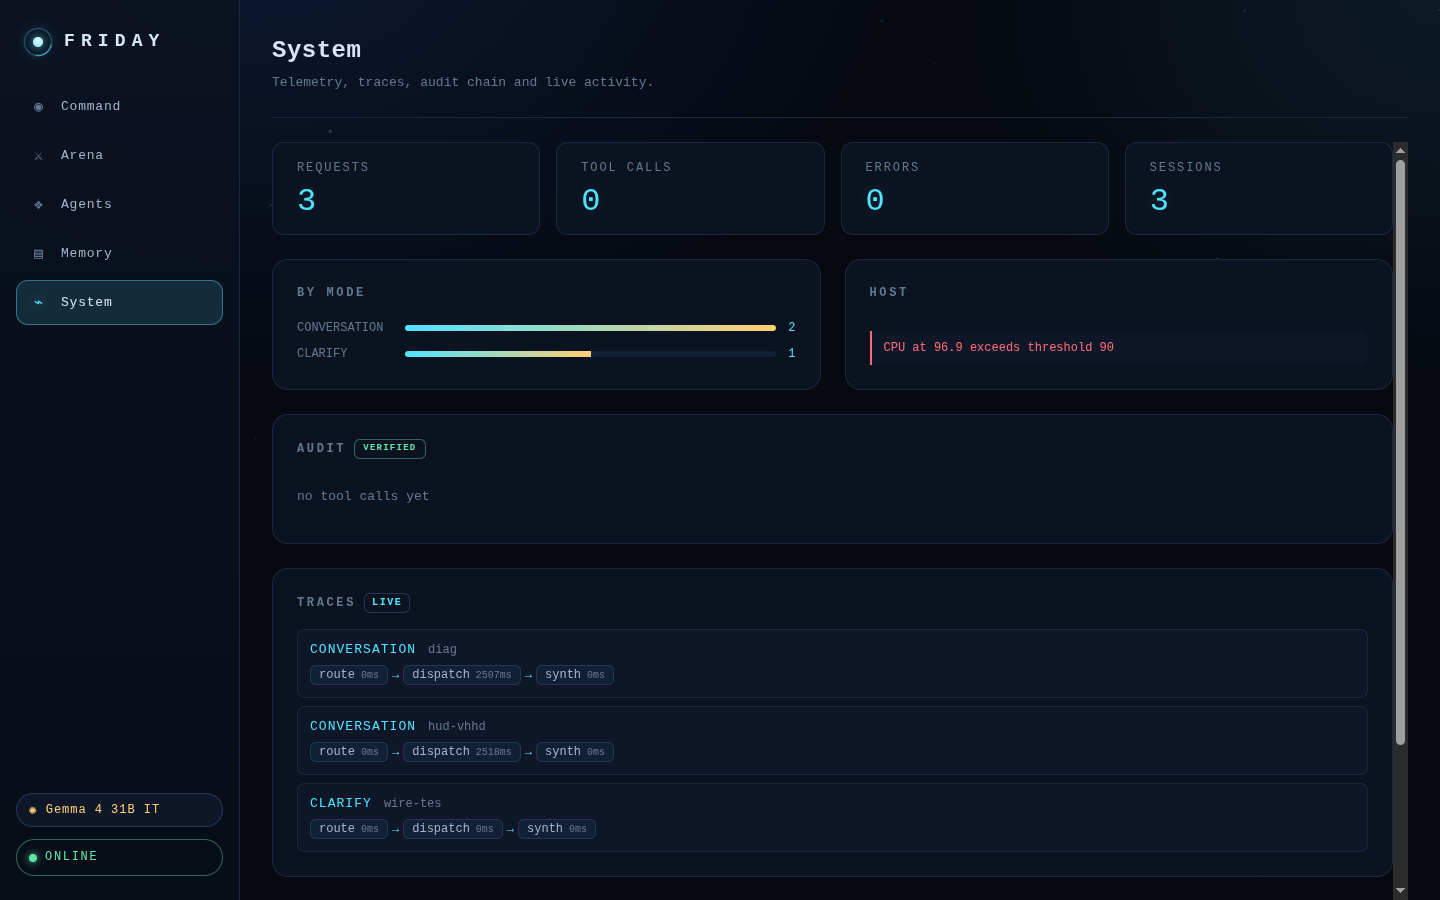The image size is (1440, 900).
Task: Click the orange dot beside Gemma 4 31B IT
Action: click(x=33, y=810)
